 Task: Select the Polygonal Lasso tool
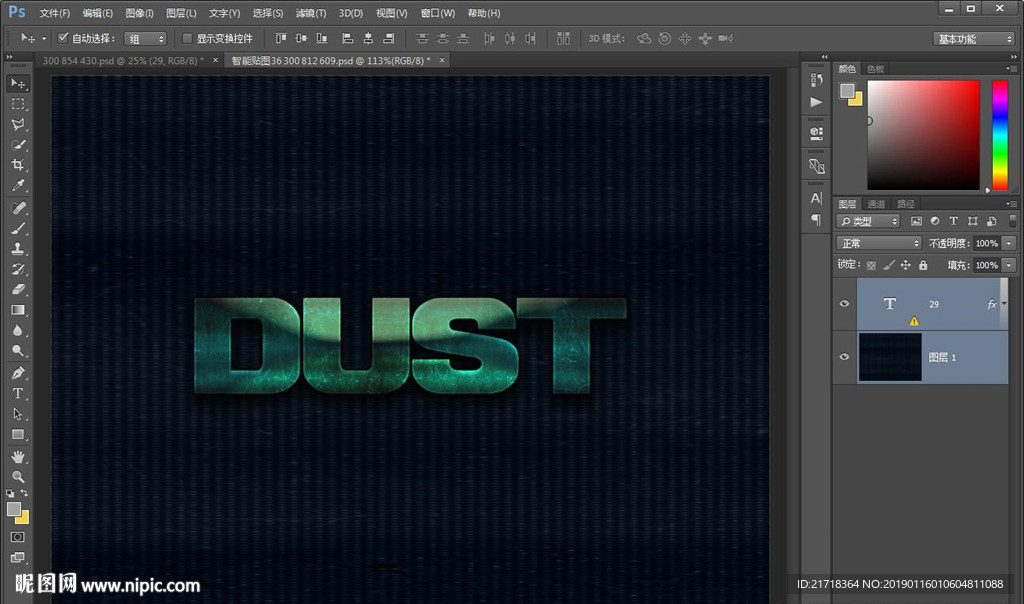coord(18,124)
